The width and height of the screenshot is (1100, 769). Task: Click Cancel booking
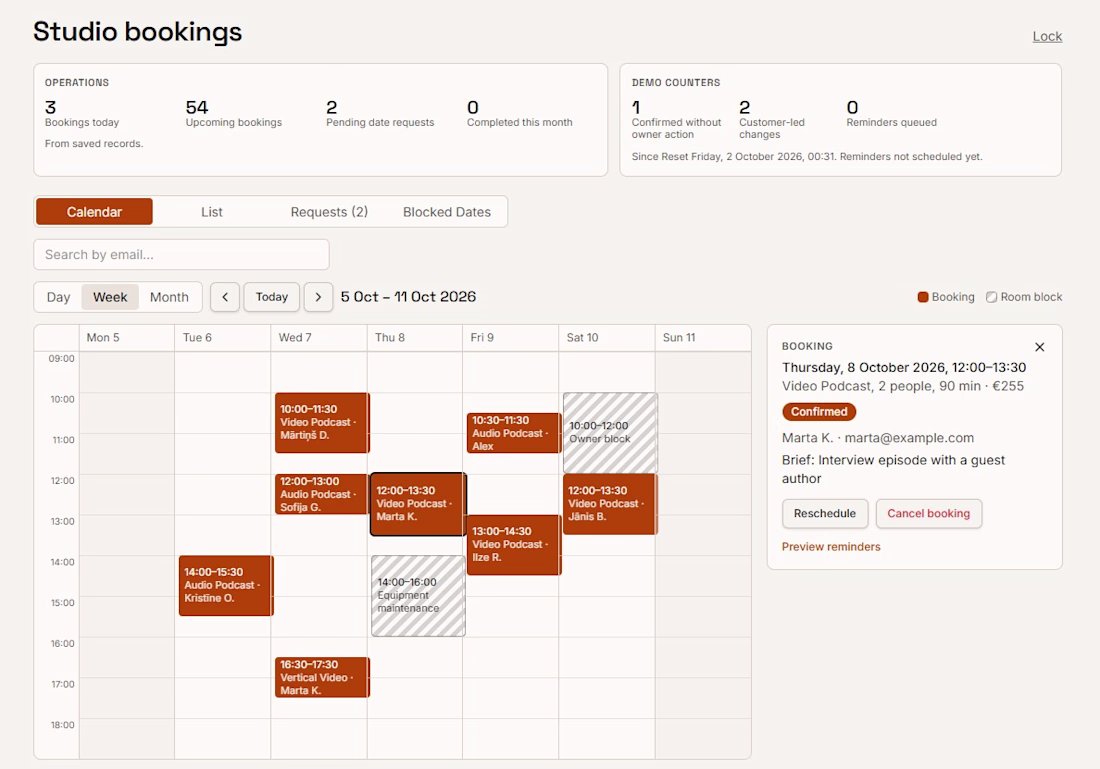point(929,514)
